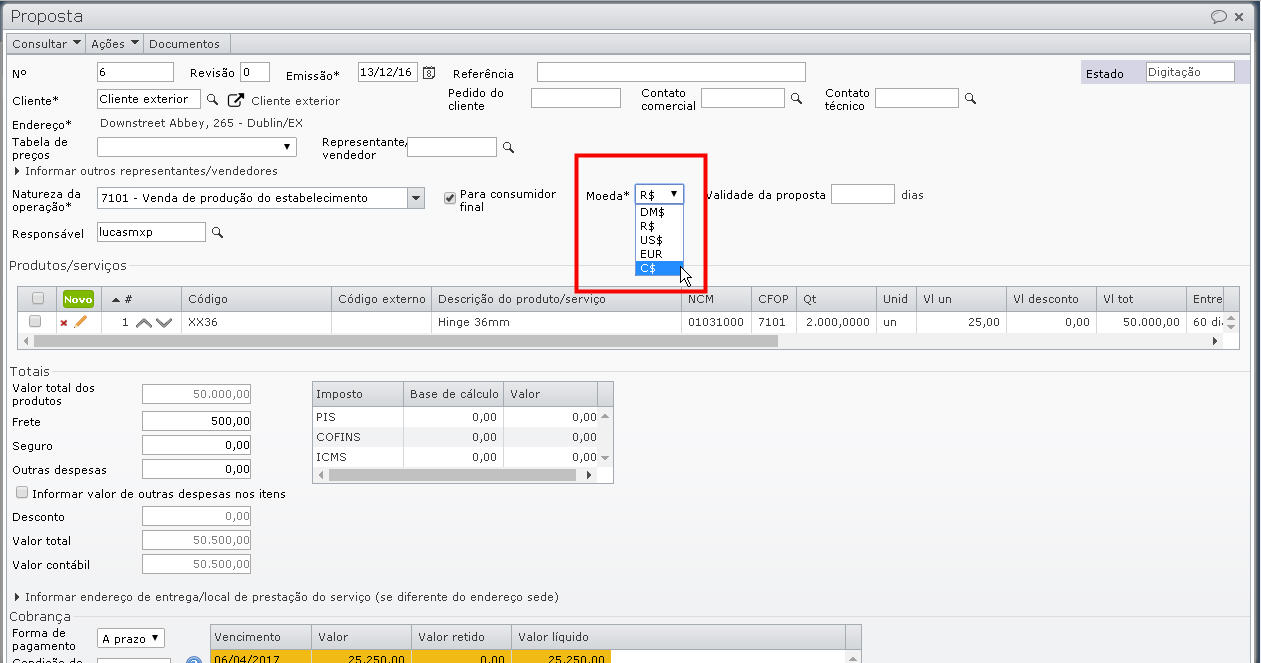This screenshot has width=1261, height=663.
Task: Expand Informar outros representantes/vendedores
Action: (145, 171)
